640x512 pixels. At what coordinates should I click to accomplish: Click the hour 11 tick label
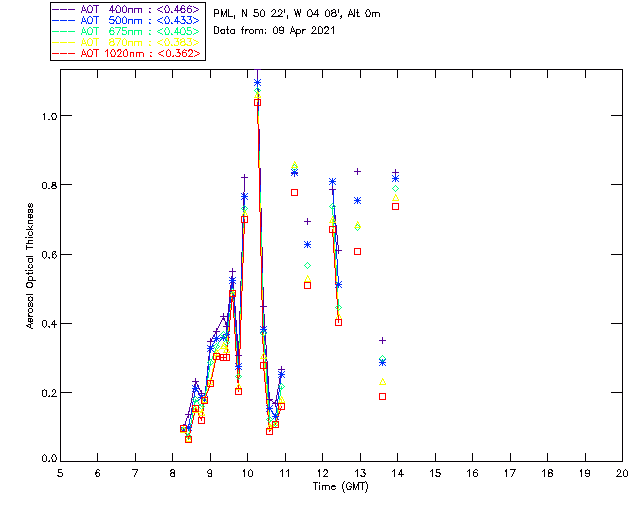coord(285,473)
